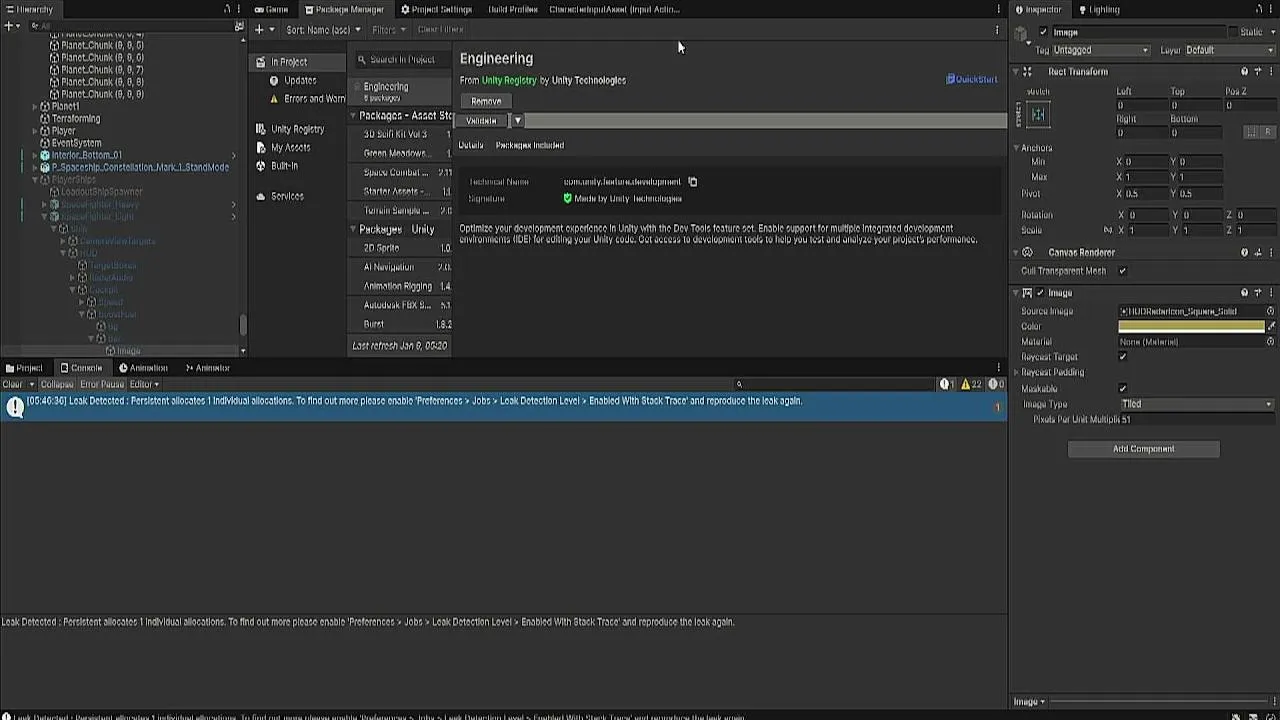Open Rect Transform help icon
The image size is (1280, 720).
pos(1245,72)
